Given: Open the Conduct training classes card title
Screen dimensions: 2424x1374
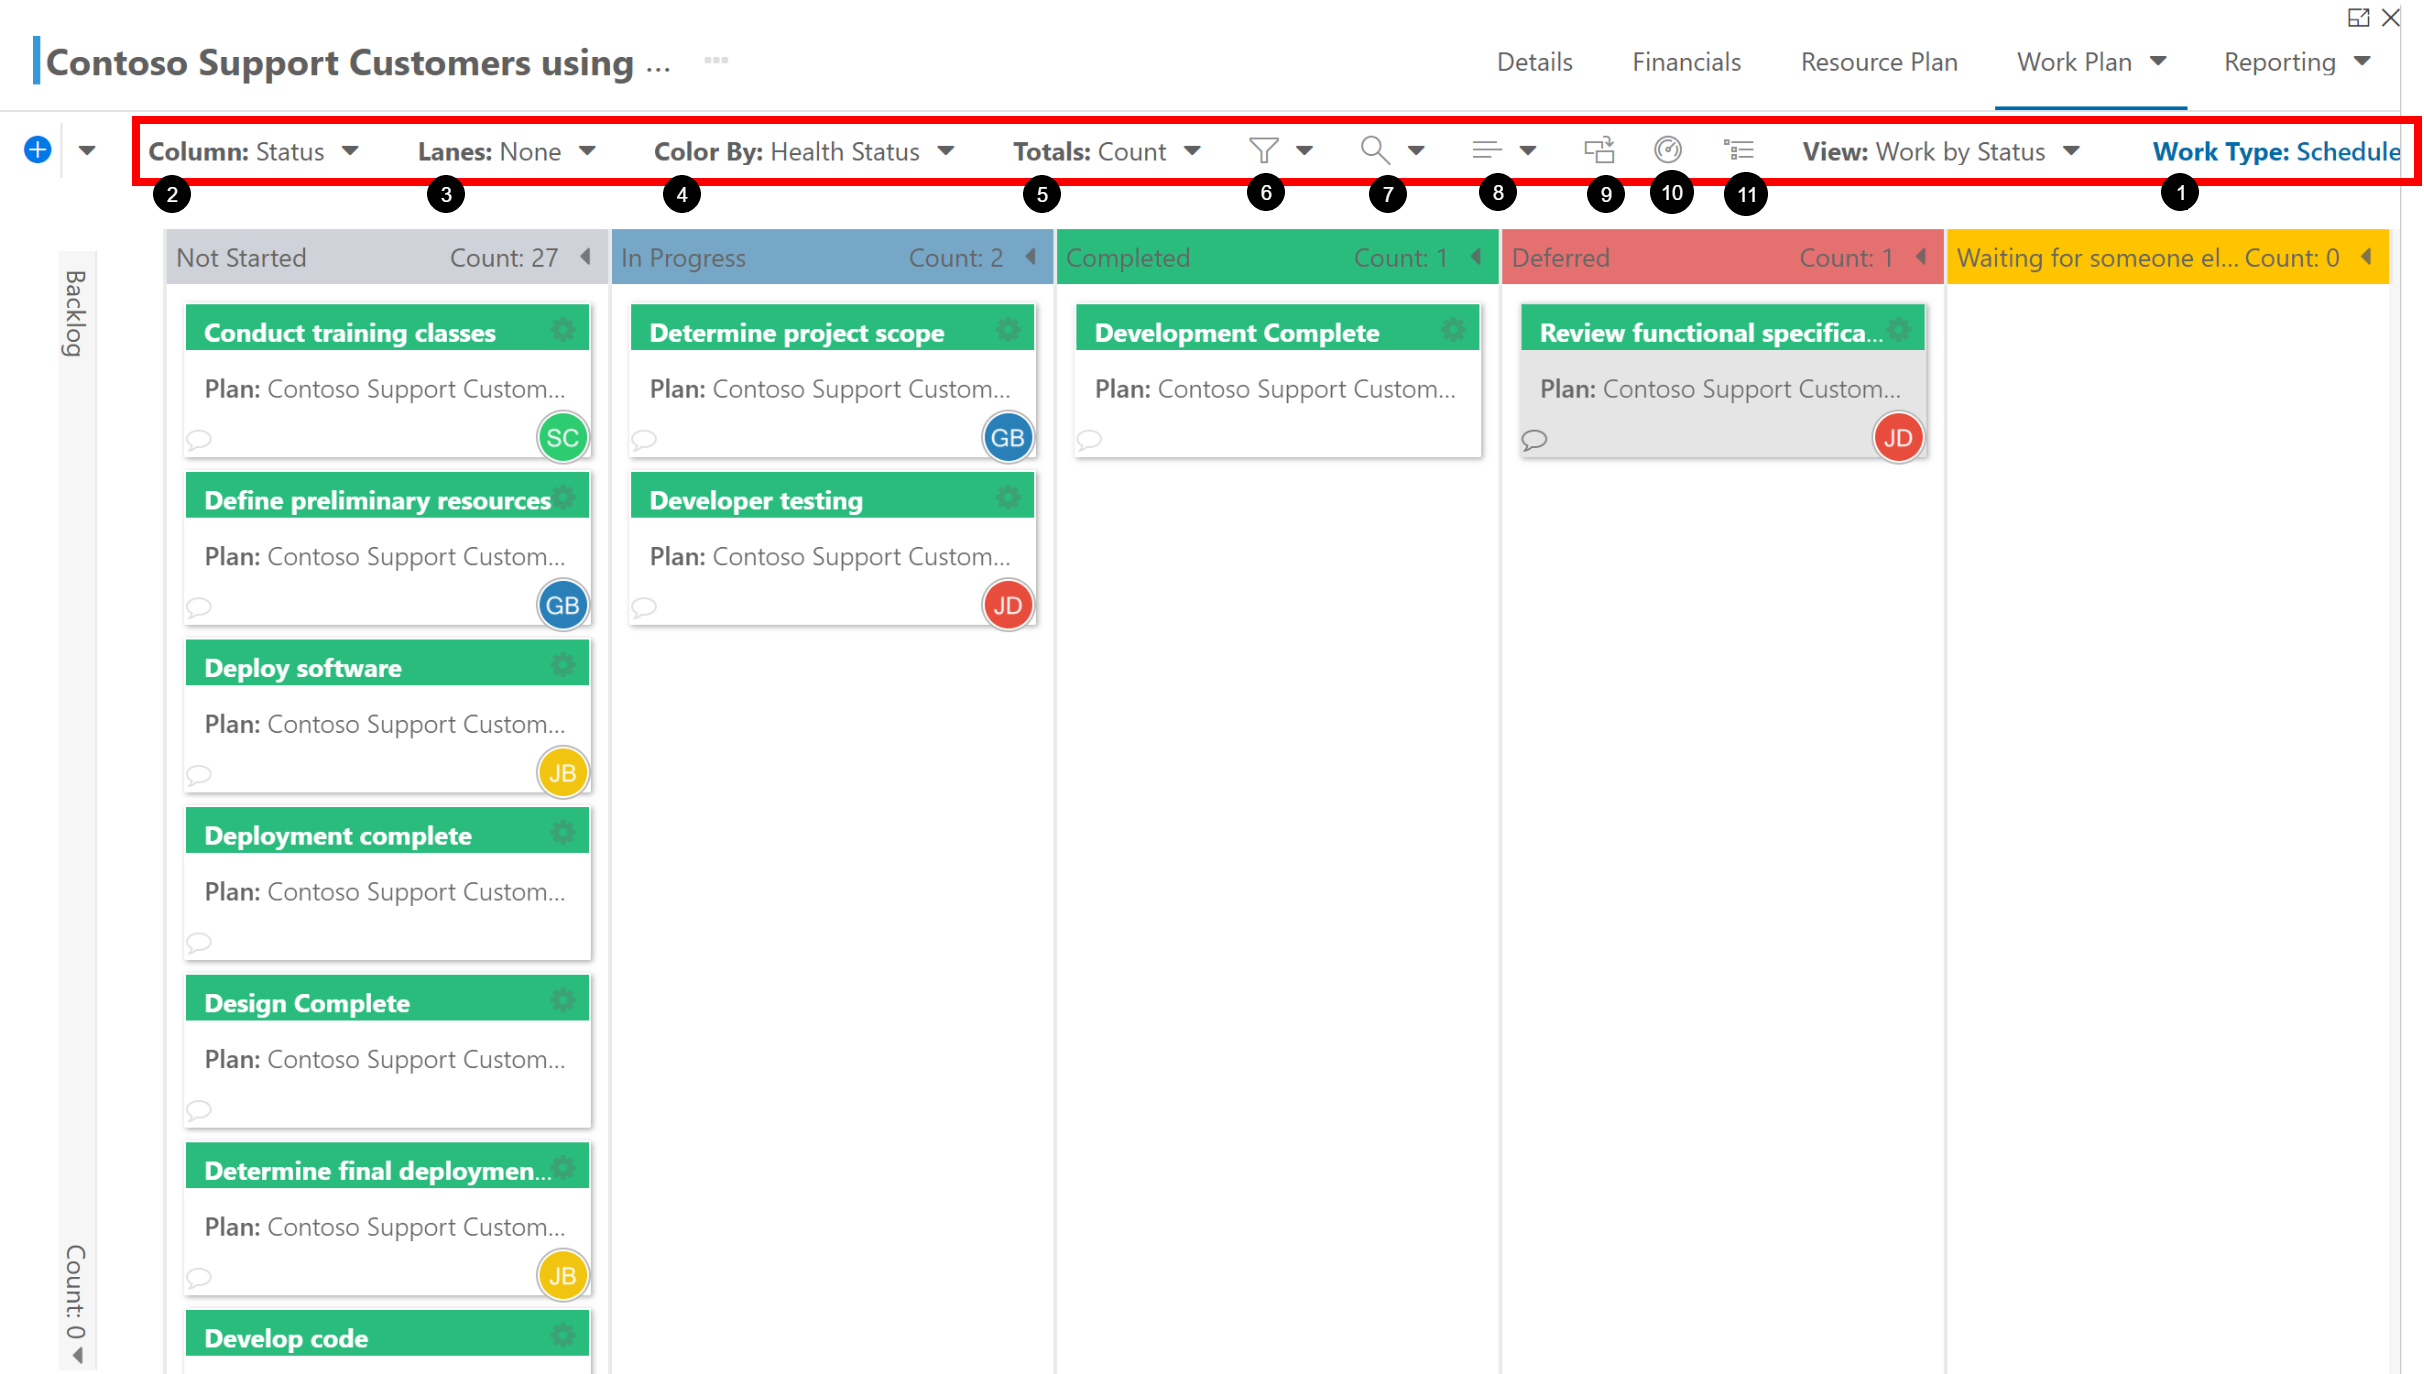Looking at the screenshot, I should [350, 333].
